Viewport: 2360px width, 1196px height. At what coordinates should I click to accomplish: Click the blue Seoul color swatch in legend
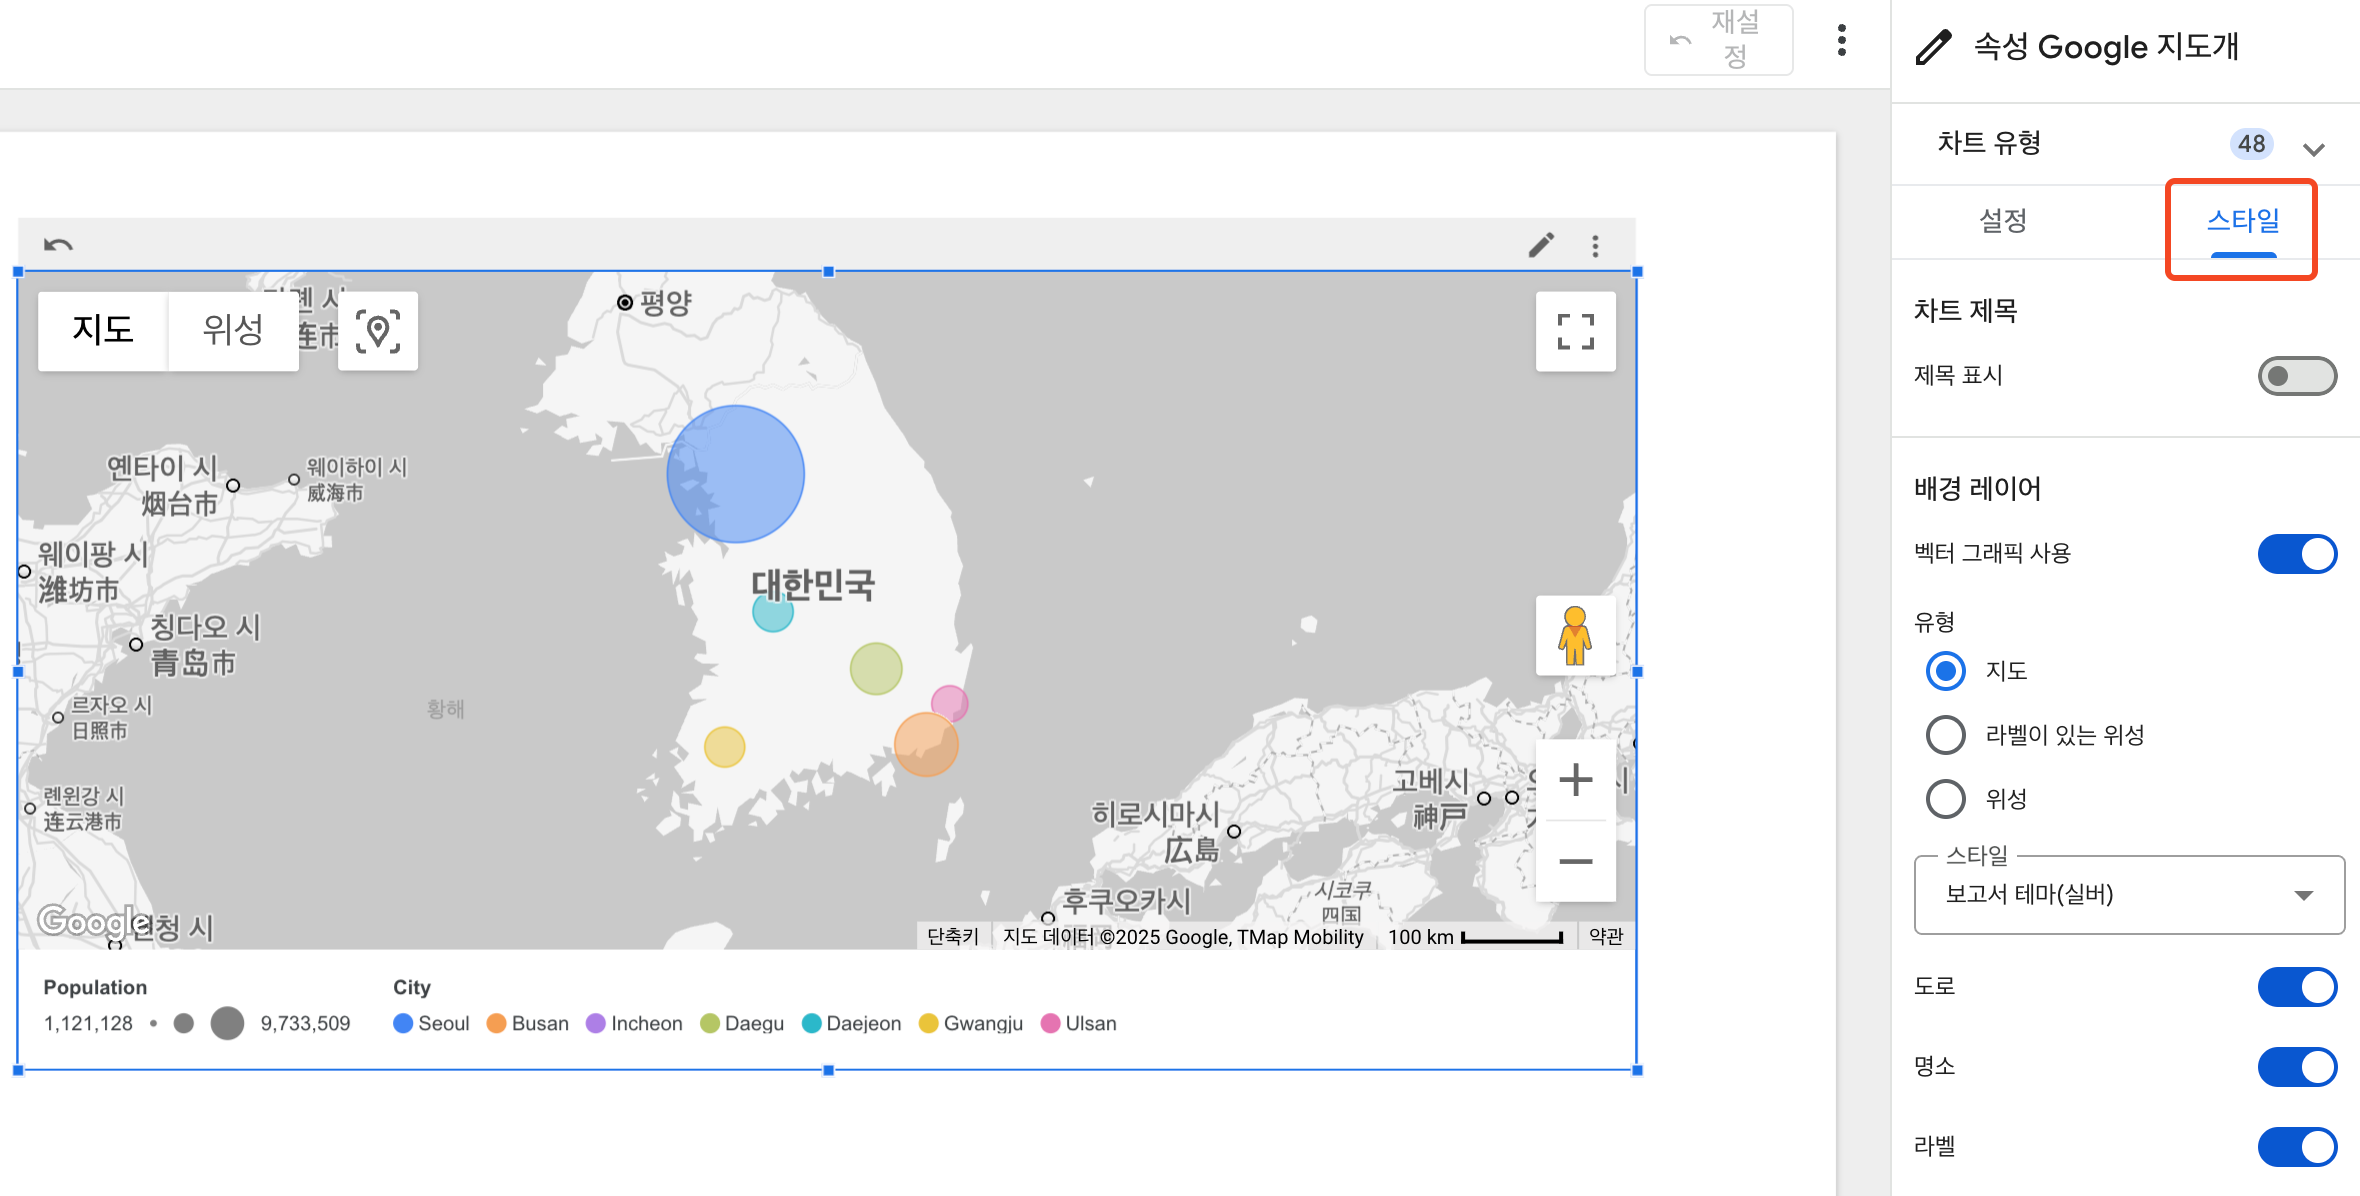click(x=403, y=1023)
